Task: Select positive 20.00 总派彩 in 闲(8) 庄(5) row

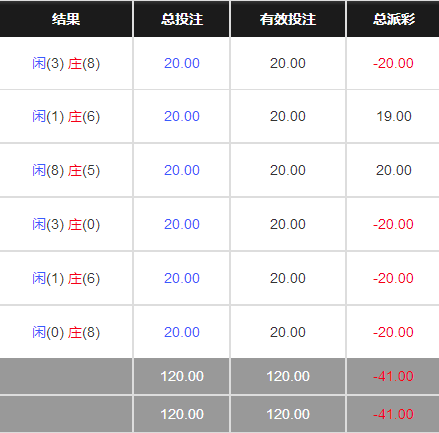Action: (394, 170)
